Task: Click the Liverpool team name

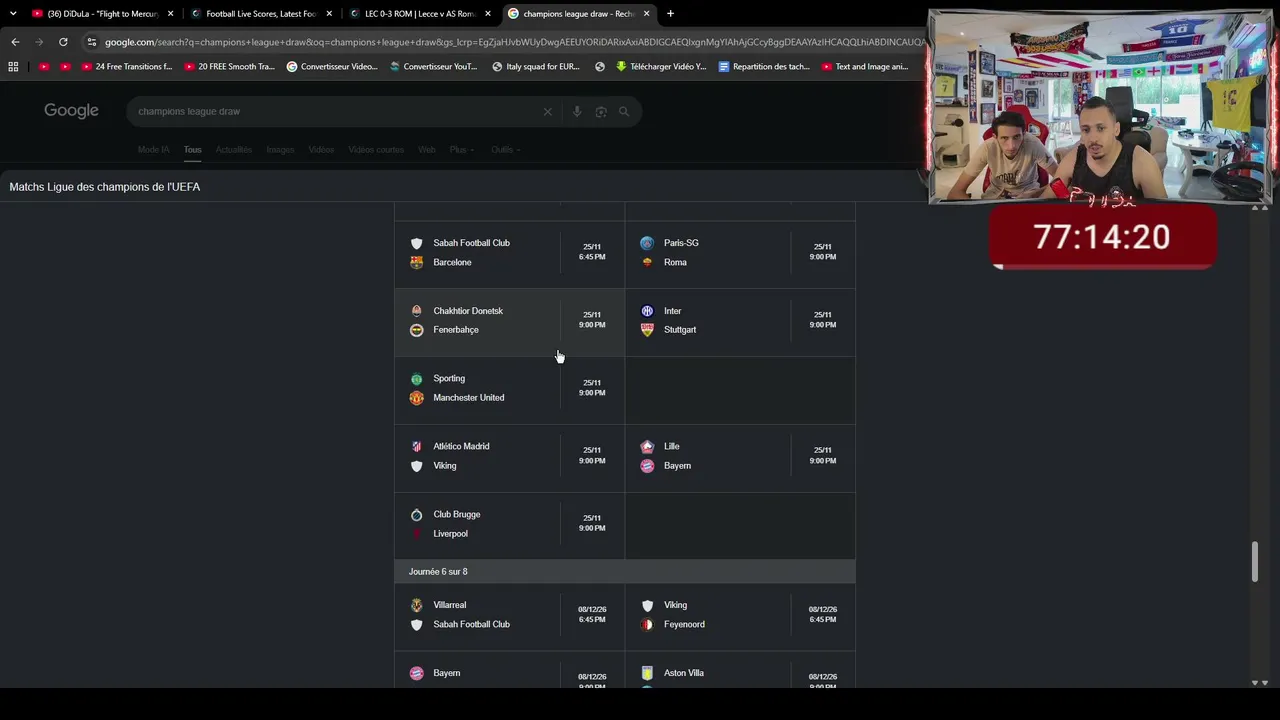Action: click(450, 534)
